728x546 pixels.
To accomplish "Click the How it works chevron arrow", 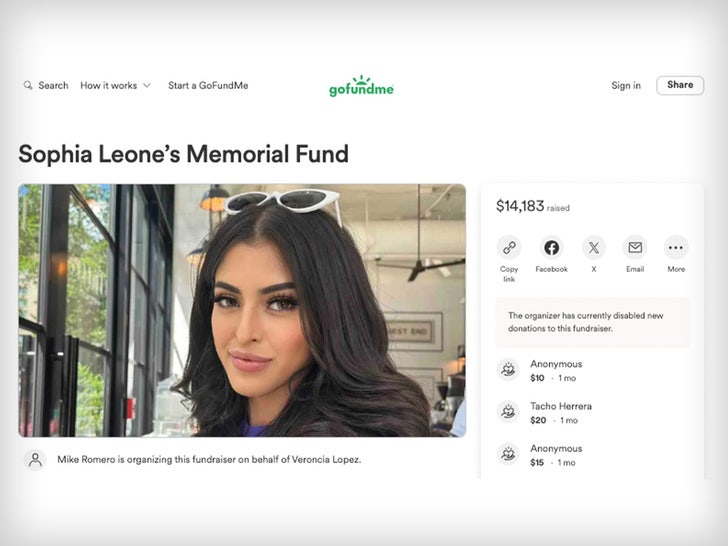I will (x=147, y=85).
